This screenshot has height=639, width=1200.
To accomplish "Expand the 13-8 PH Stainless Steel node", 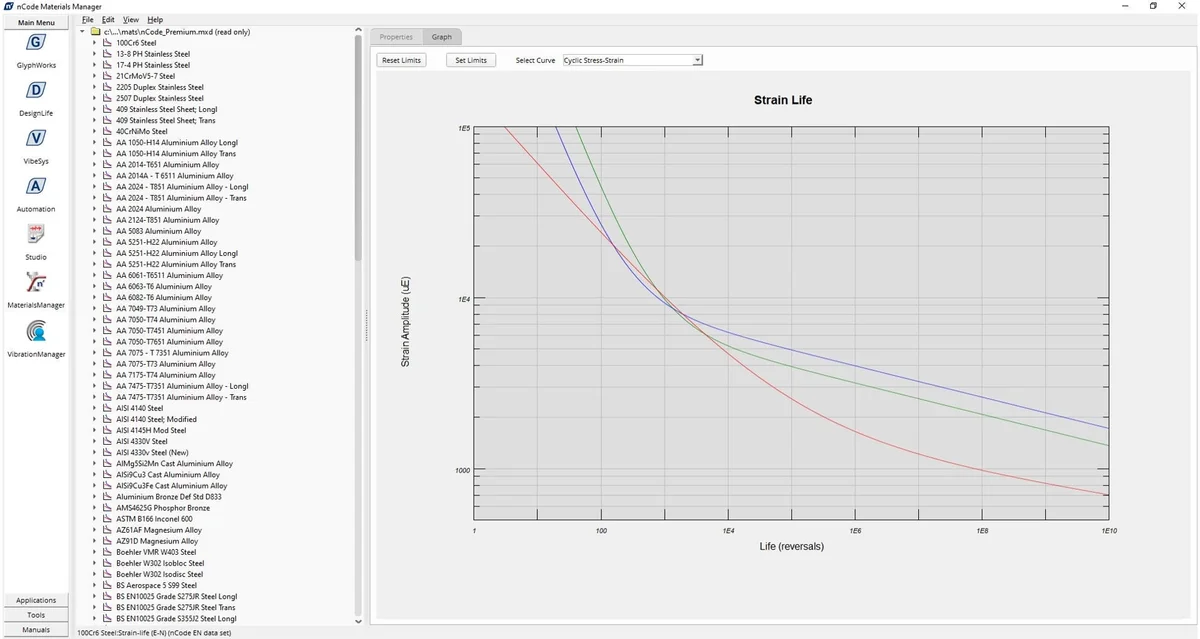I will pyautogui.click(x=94, y=54).
